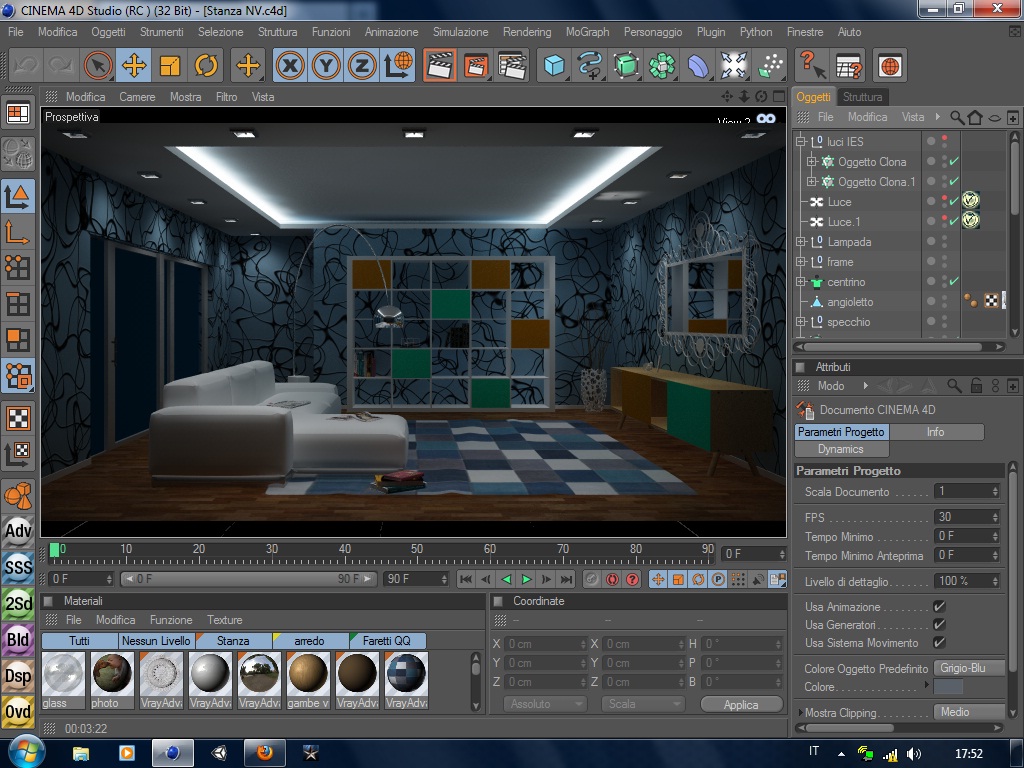
Task: Click the Colore swatch in attributes
Action: (948, 687)
